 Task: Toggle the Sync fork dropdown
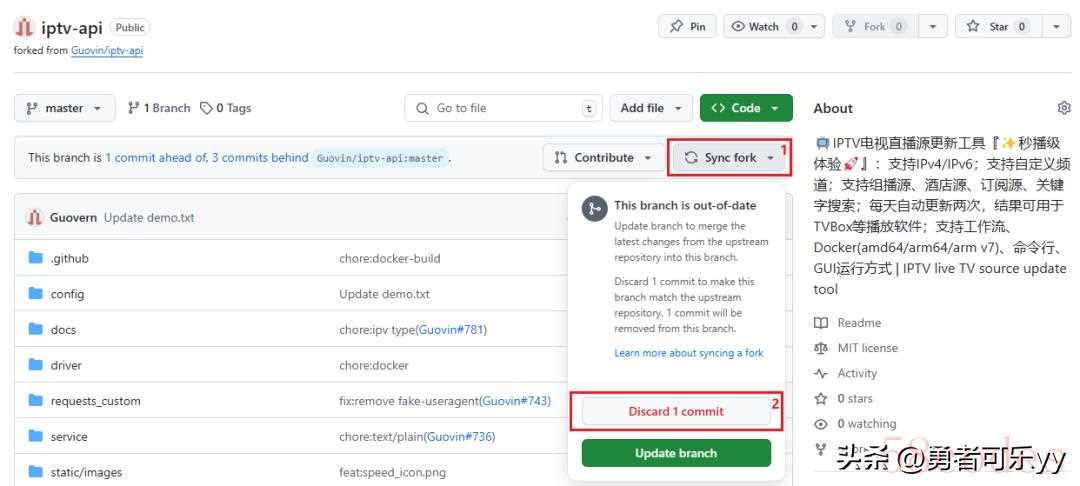click(x=729, y=158)
